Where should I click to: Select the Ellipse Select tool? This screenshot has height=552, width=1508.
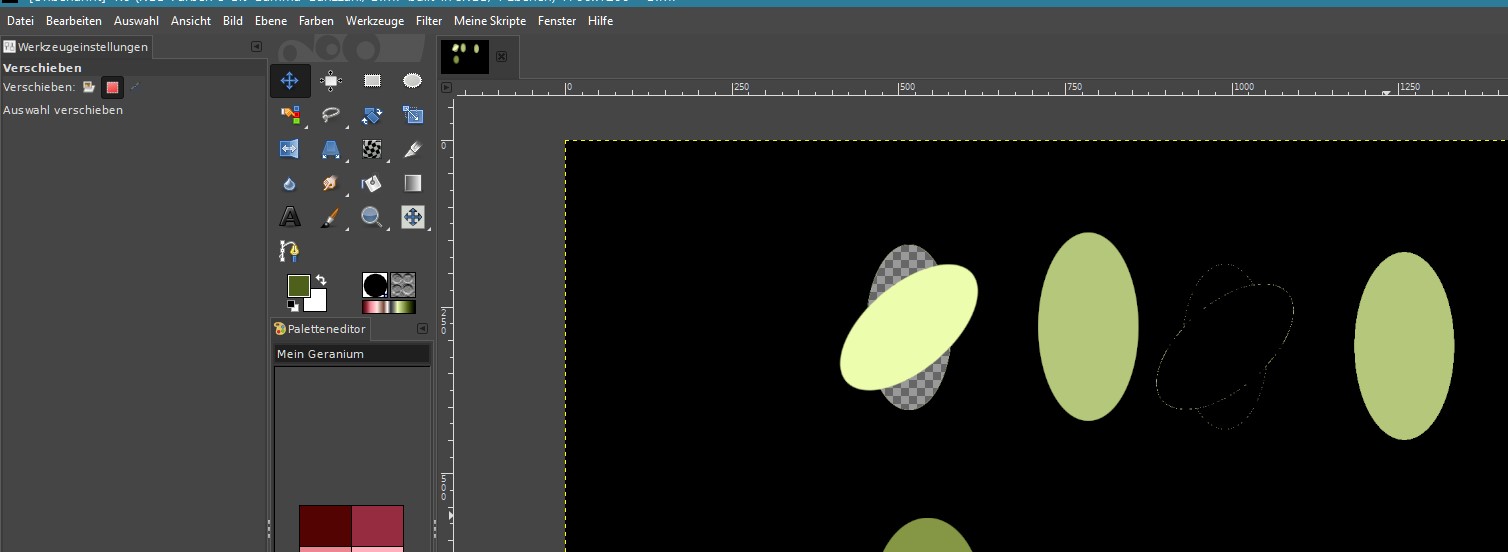click(x=412, y=81)
